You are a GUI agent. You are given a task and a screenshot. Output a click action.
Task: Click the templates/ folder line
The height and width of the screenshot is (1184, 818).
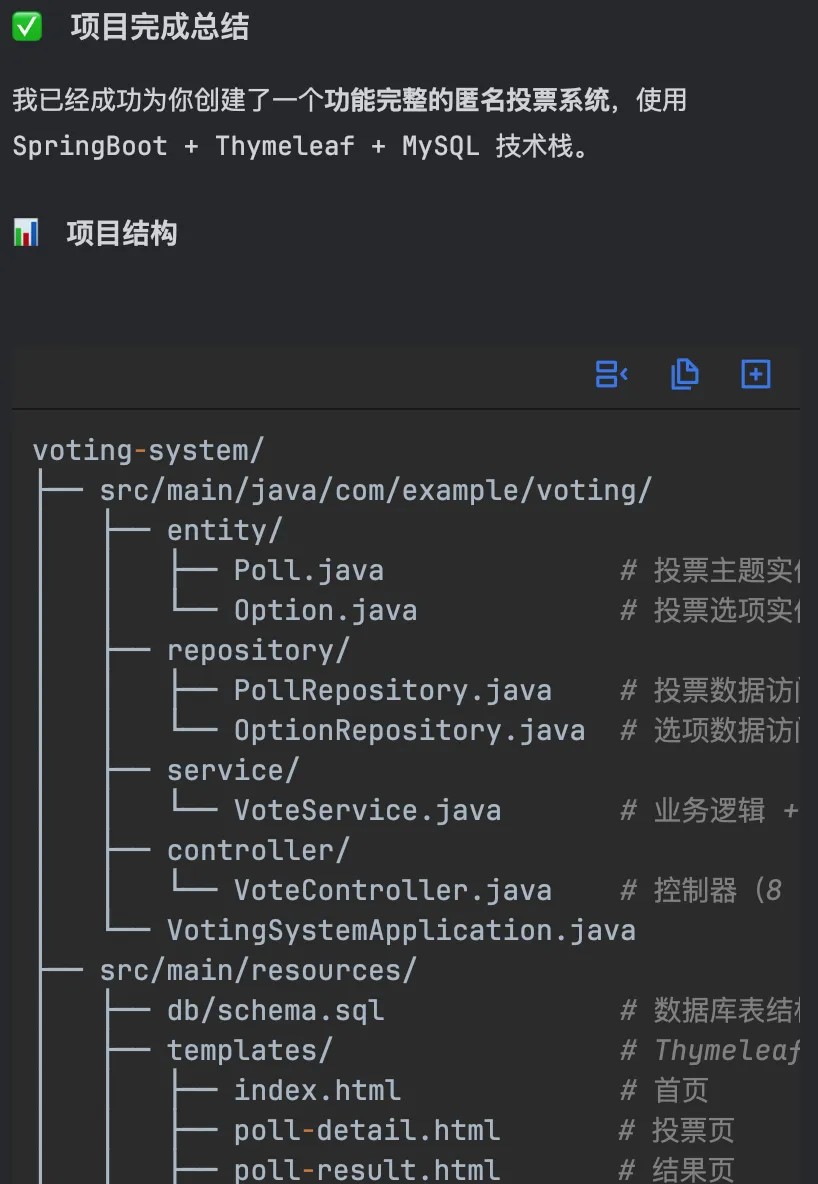249,1050
